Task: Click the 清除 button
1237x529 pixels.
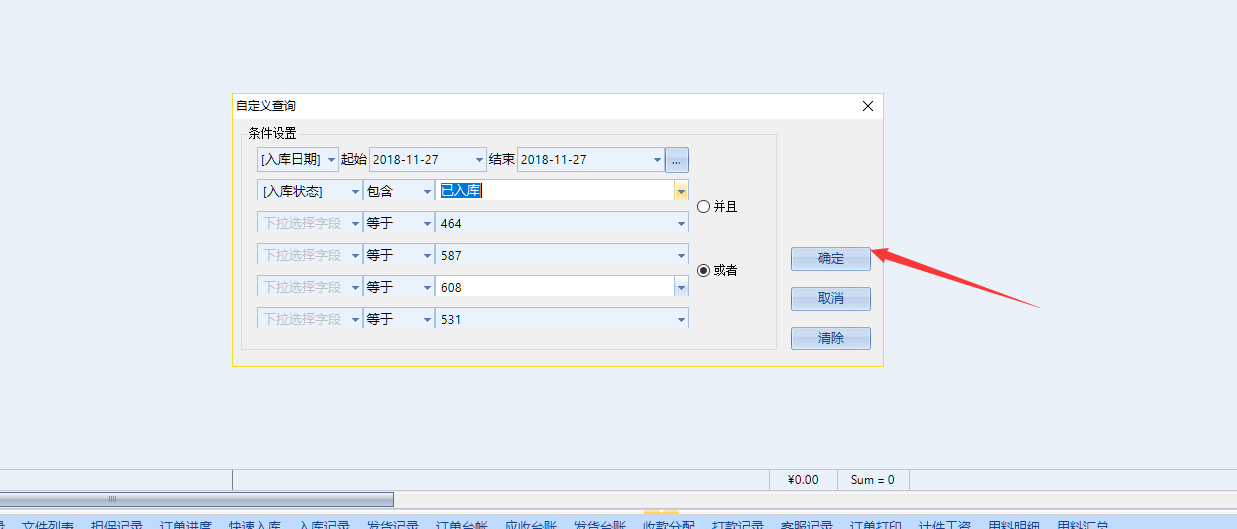Action: tap(830, 338)
